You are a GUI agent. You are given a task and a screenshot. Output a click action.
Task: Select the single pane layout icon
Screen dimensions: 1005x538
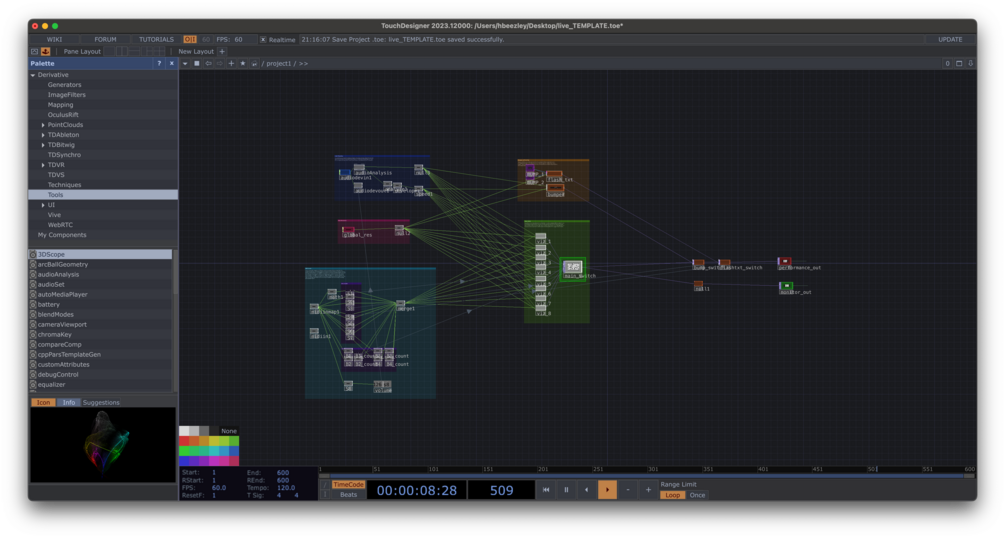pyautogui.click(x=109, y=51)
